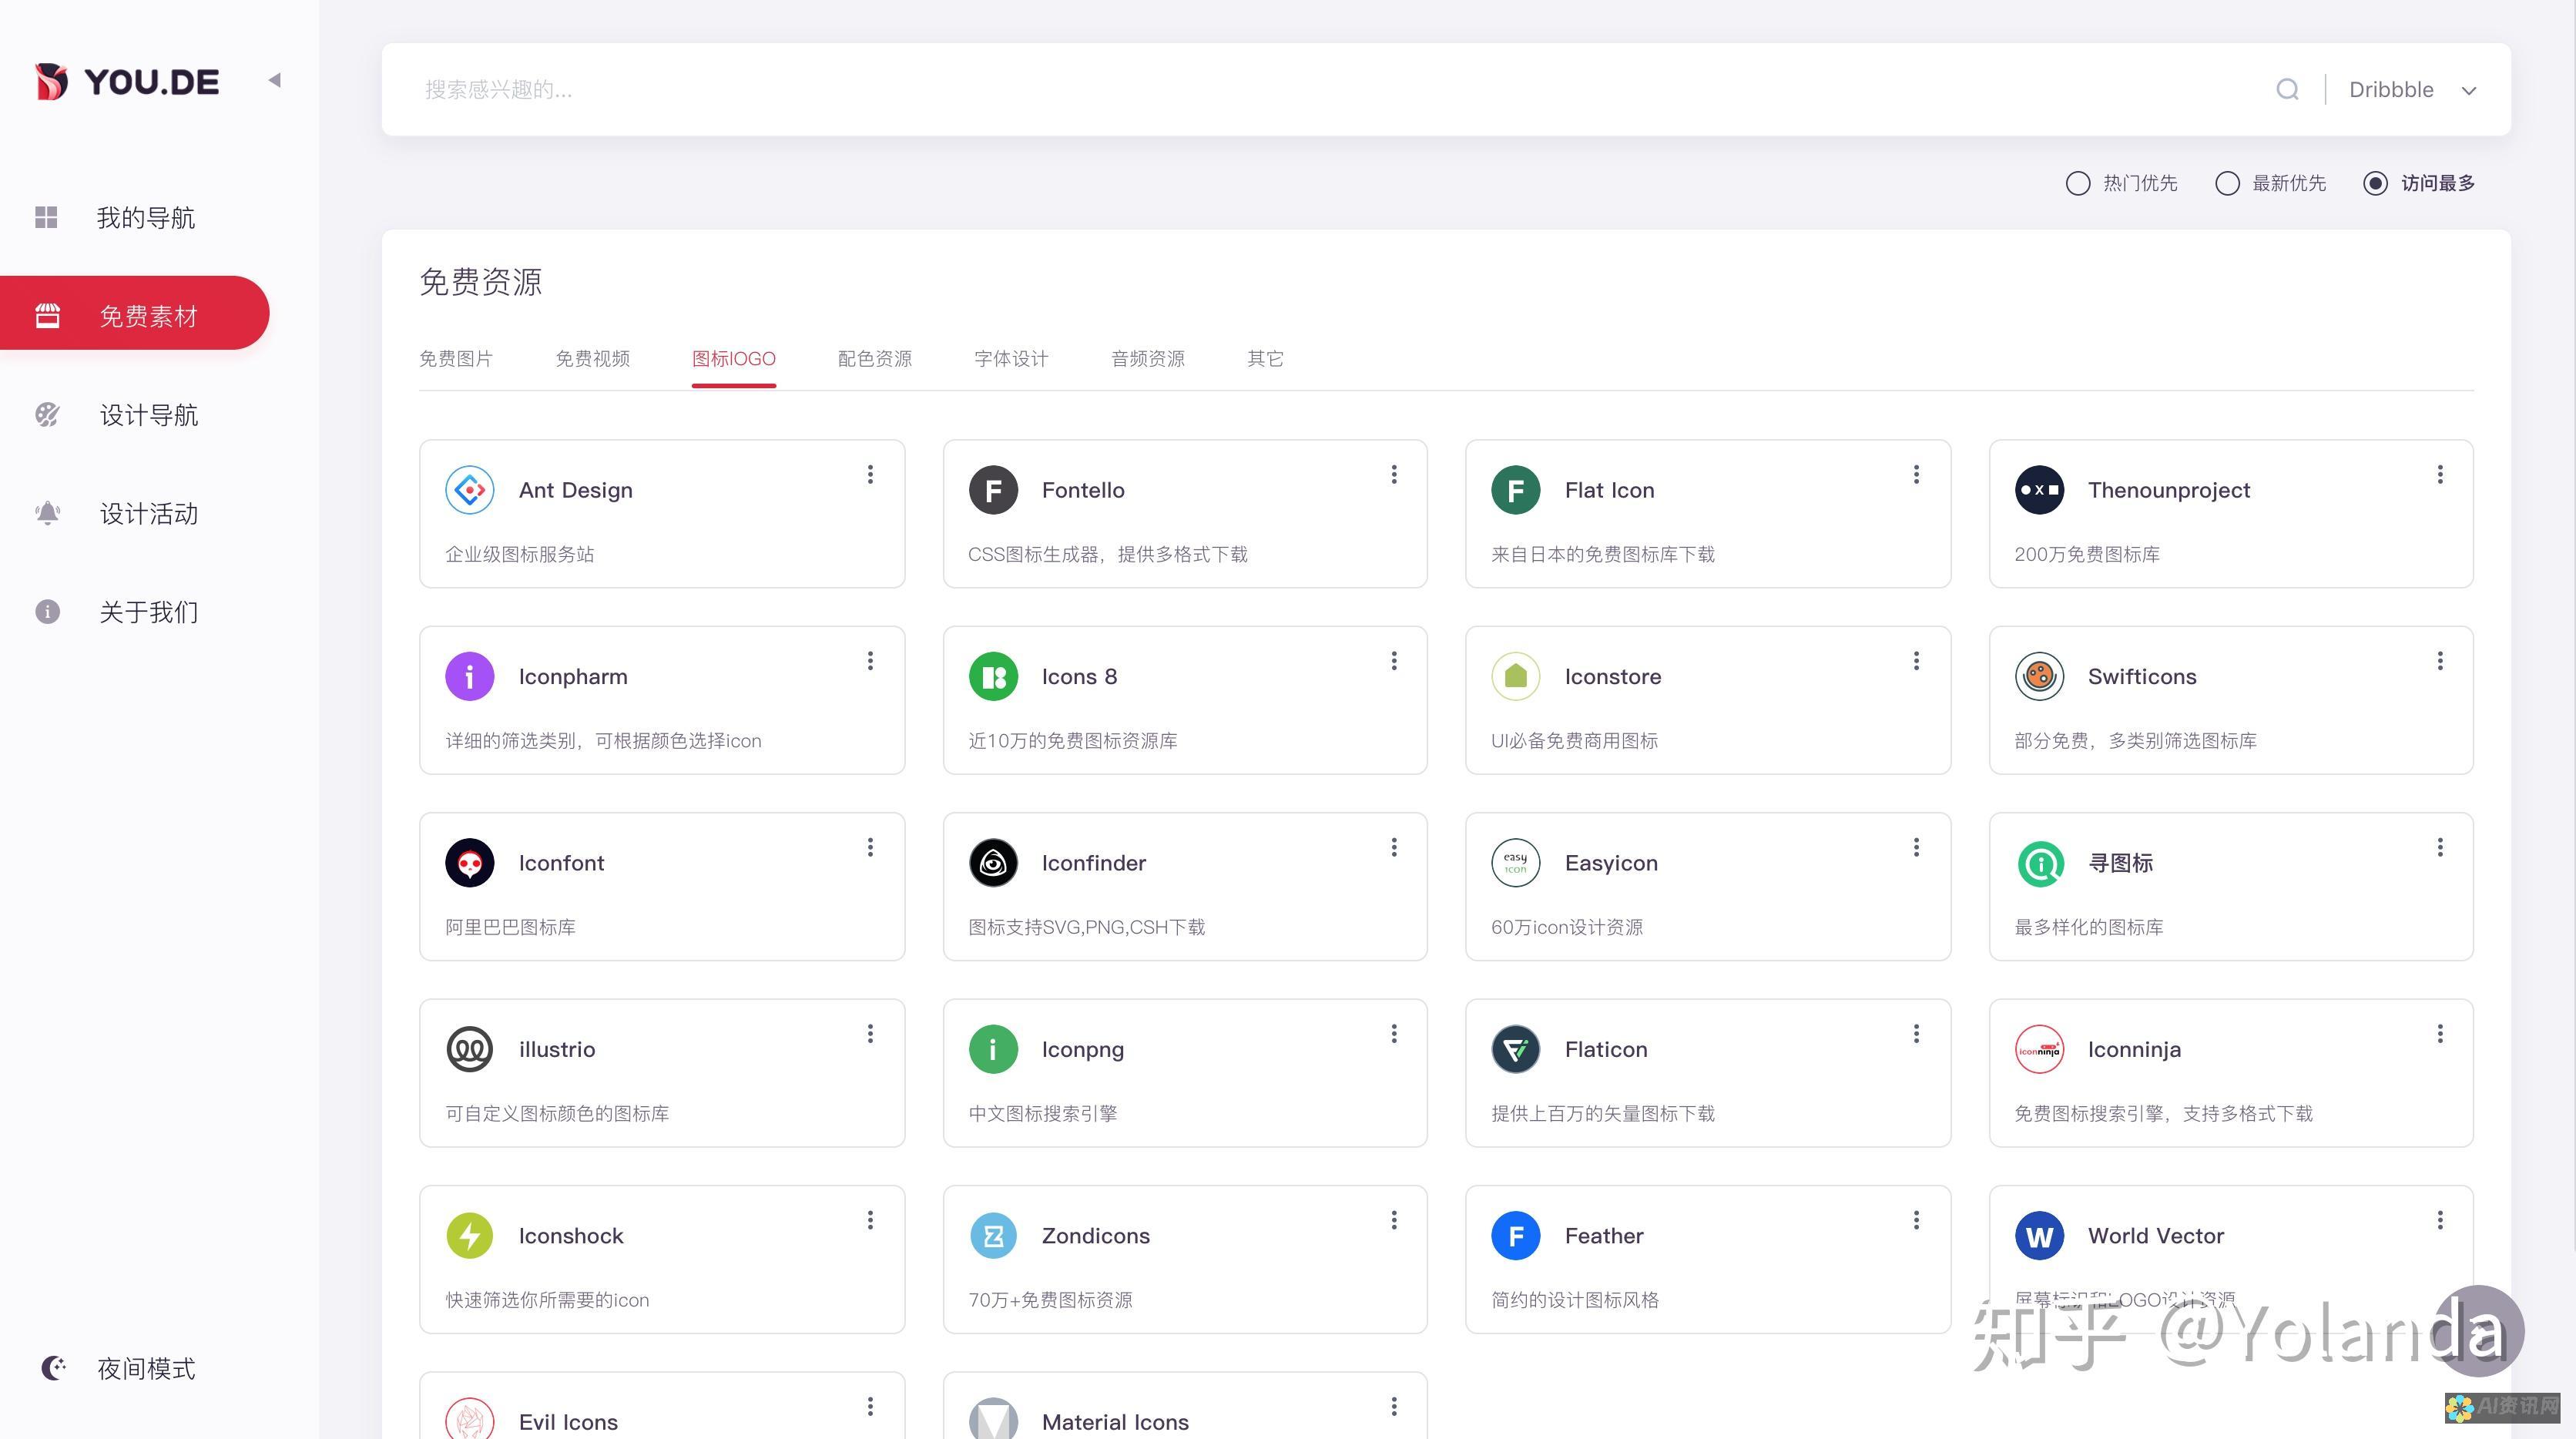Switch to the 音频资源 tab
The image size is (2576, 1439).
point(1148,358)
